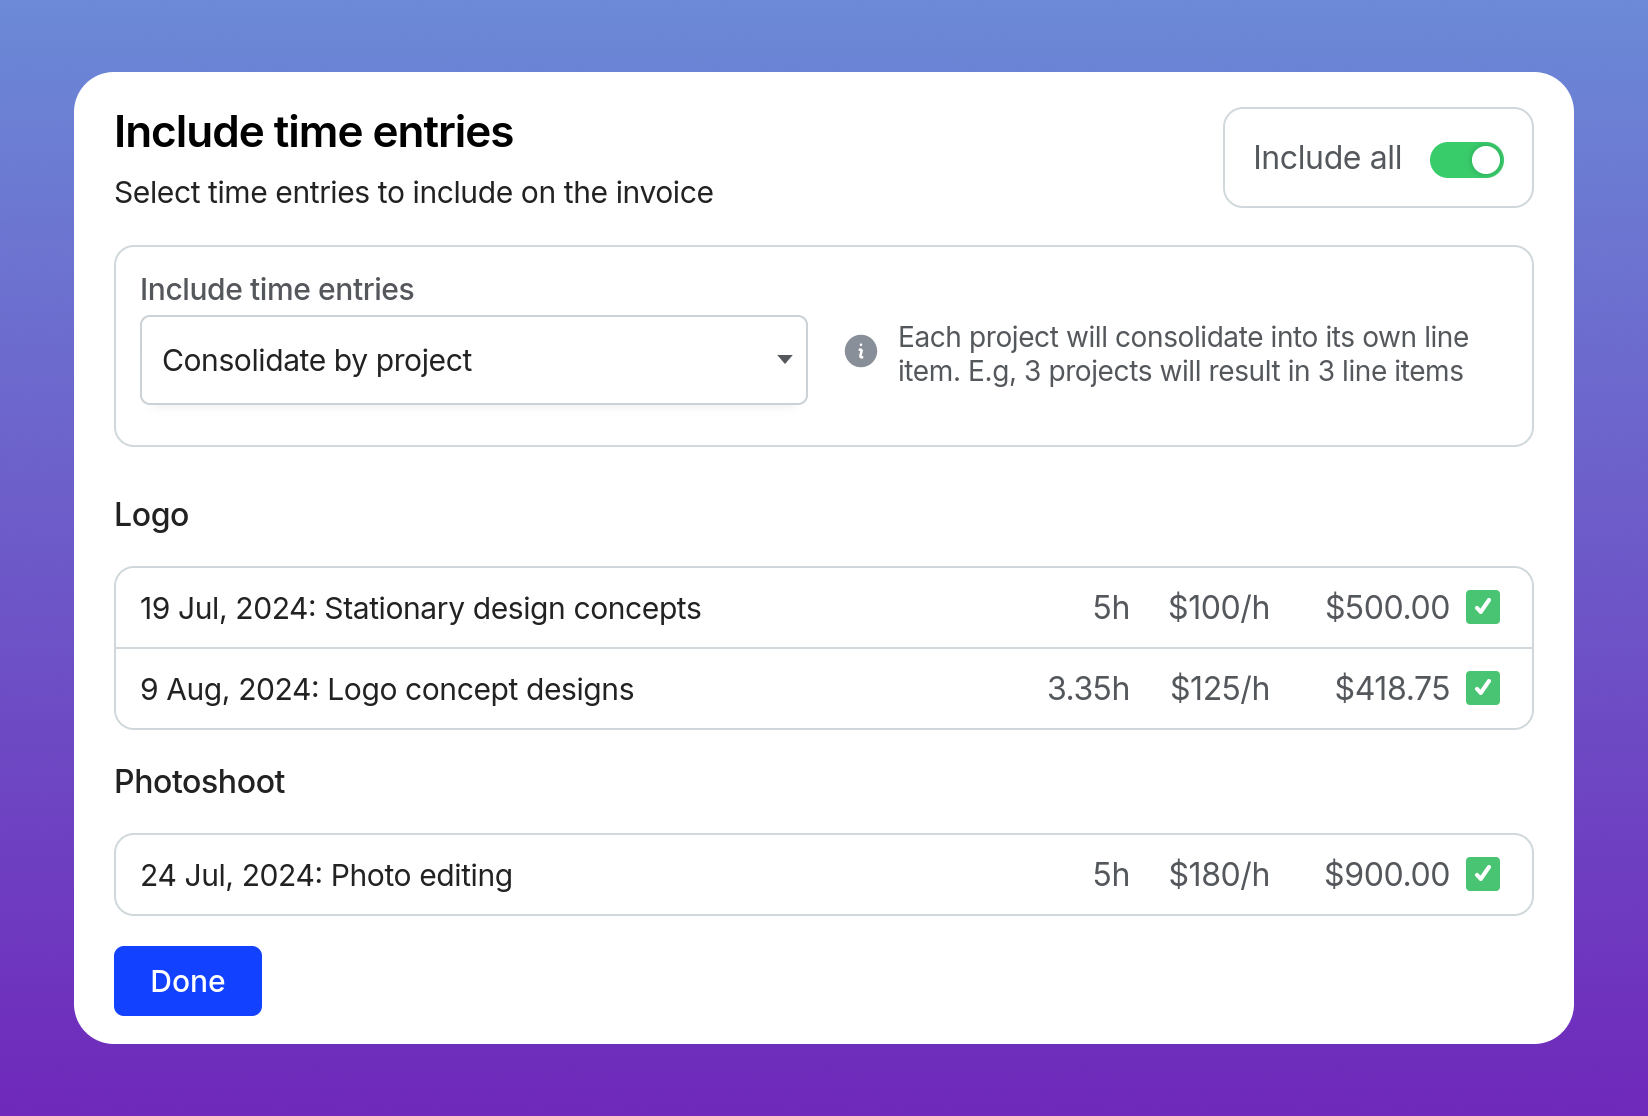Uncheck the Stationary design concepts entry
This screenshot has height=1116, width=1648.
pos(1482,607)
